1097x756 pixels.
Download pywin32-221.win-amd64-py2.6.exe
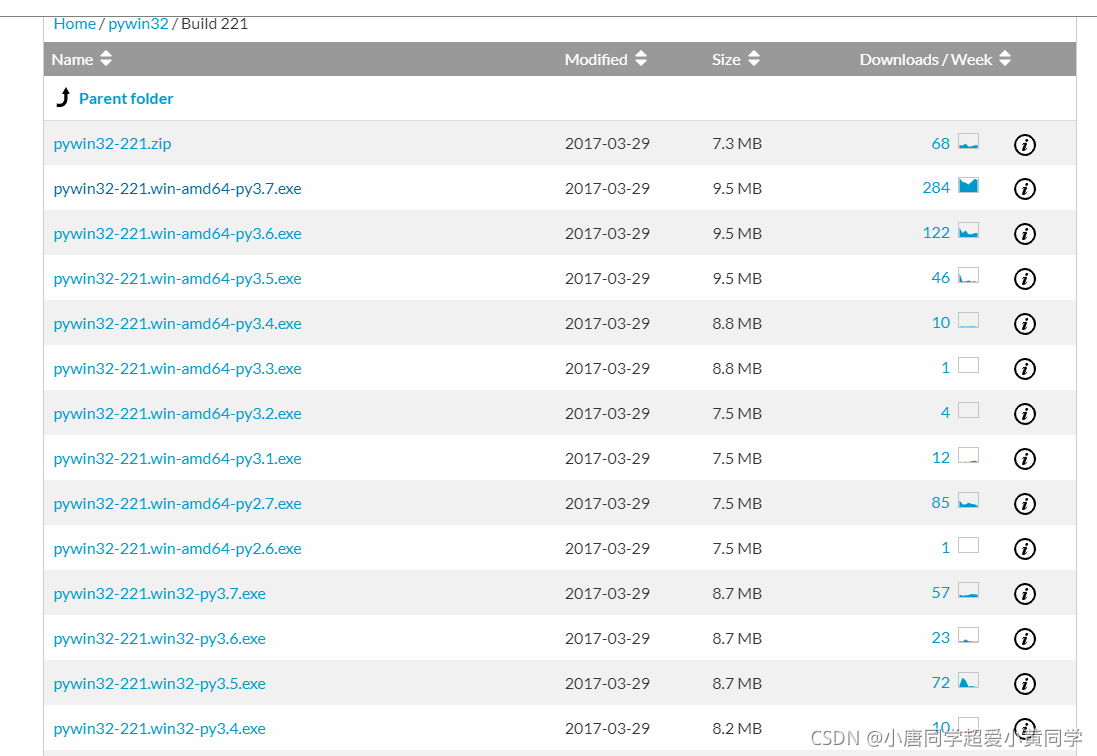coord(177,549)
